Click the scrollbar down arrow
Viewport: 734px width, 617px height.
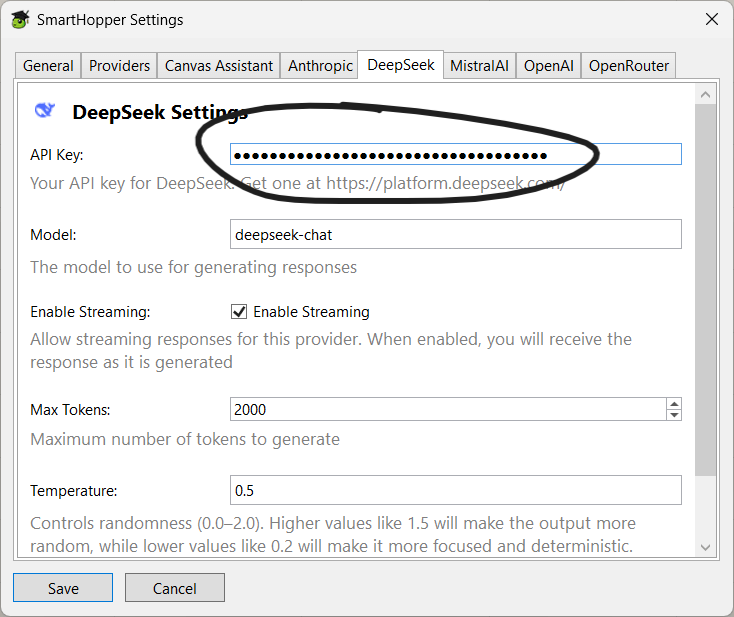[x=705, y=547]
